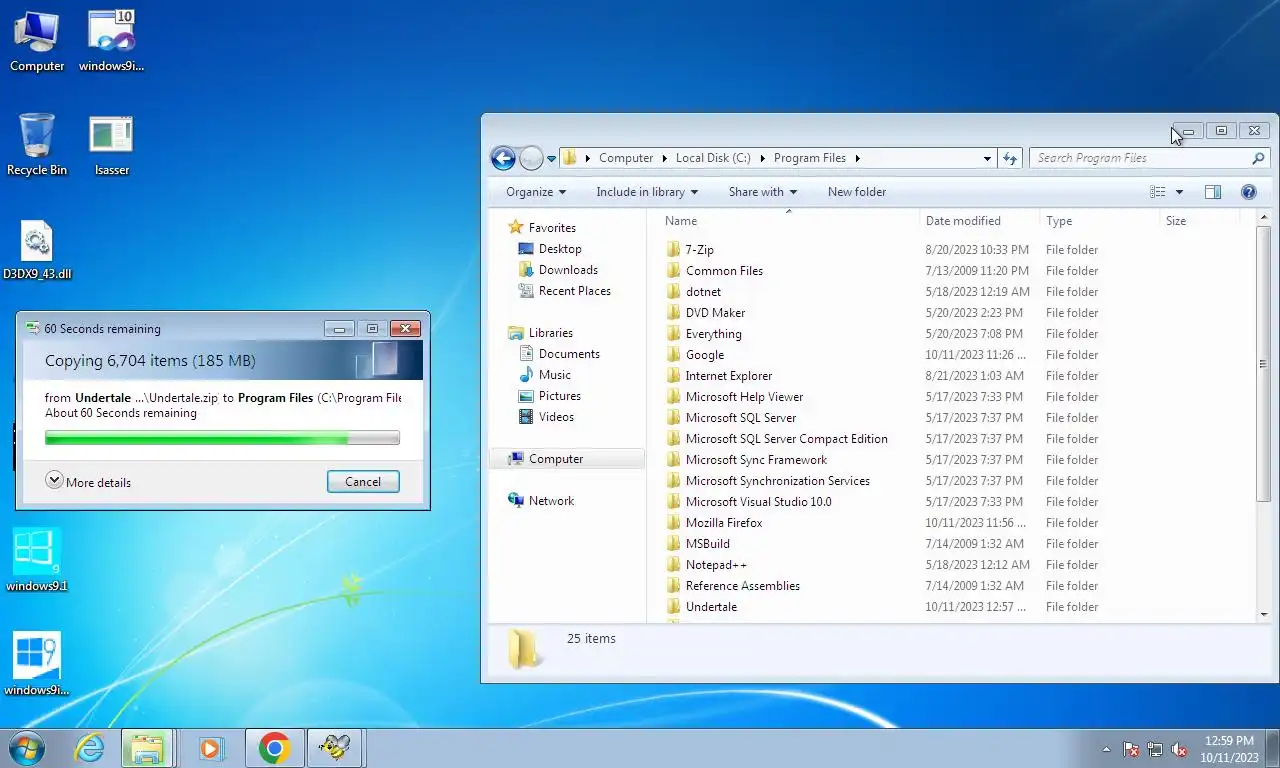Select Libraries in navigation pane

pyautogui.click(x=550, y=332)
